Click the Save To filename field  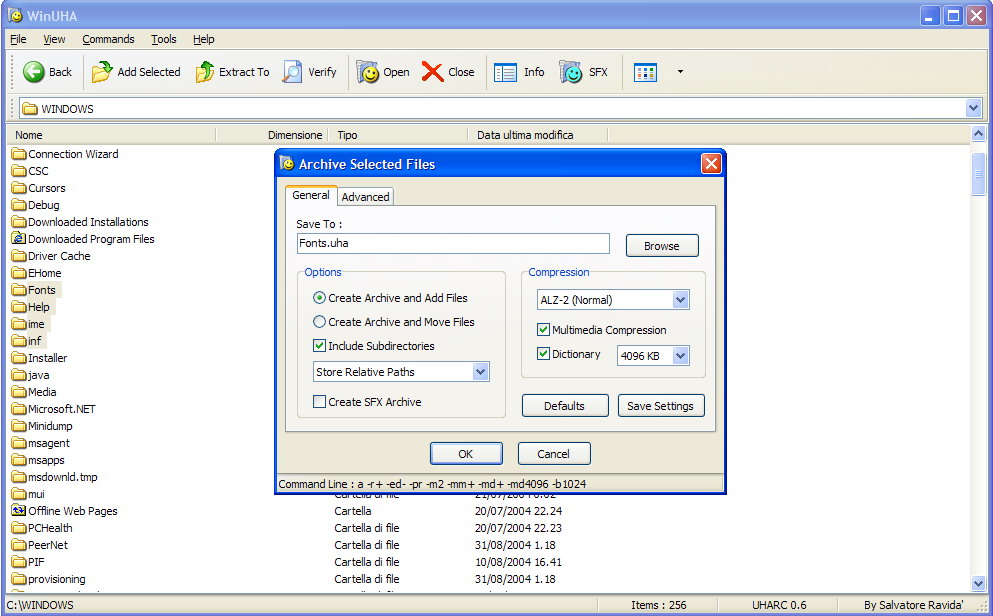pos(452,243)
